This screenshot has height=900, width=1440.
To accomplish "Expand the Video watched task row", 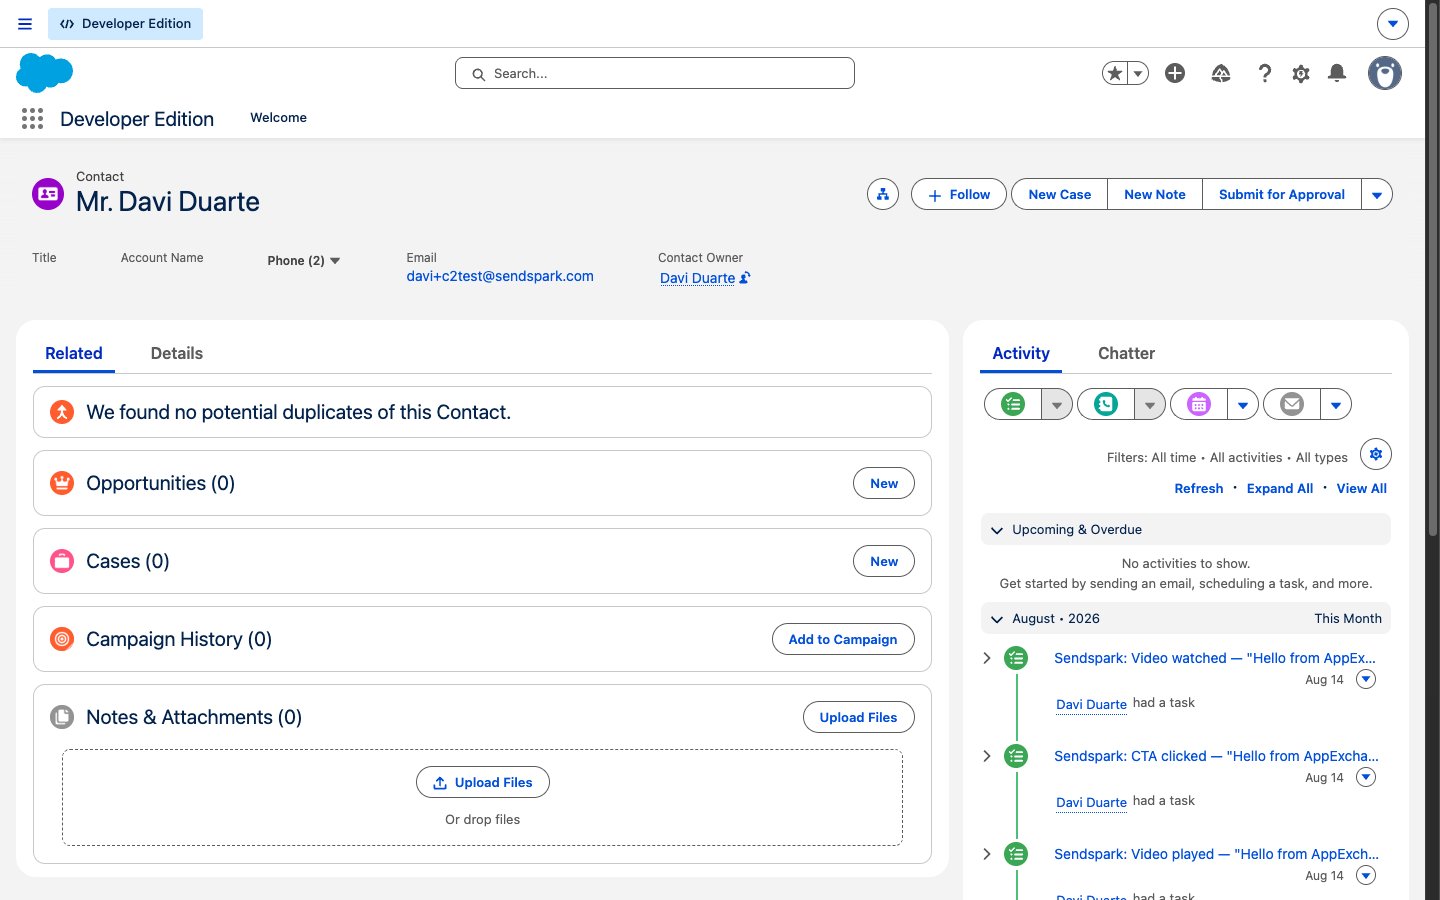I will point(987,658).
